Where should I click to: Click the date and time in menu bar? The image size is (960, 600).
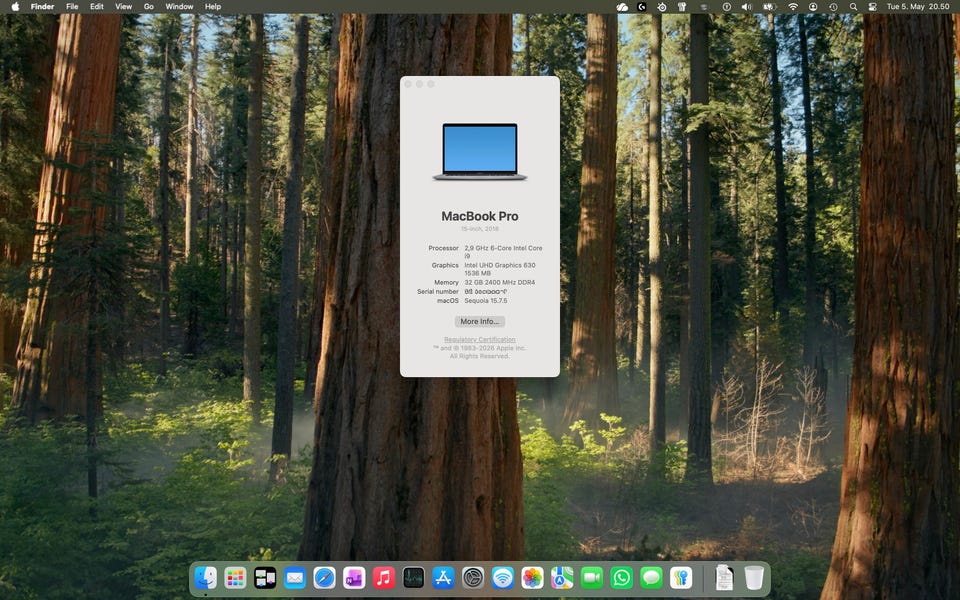(918, 7)
